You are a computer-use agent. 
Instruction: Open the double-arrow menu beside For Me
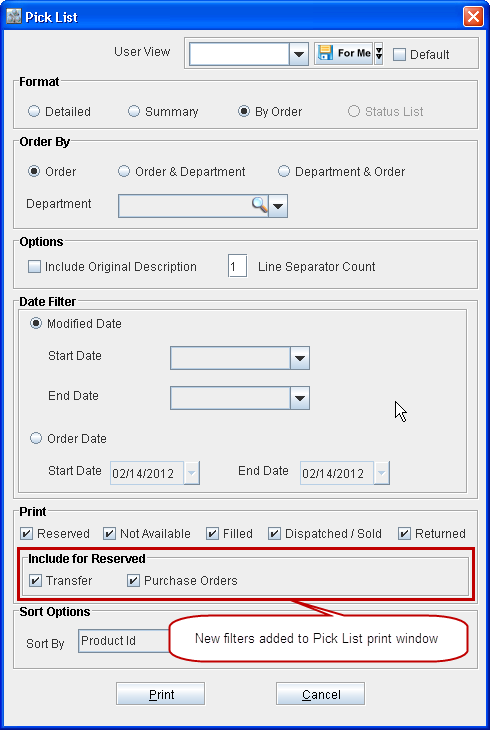click(x=379, y=54)
